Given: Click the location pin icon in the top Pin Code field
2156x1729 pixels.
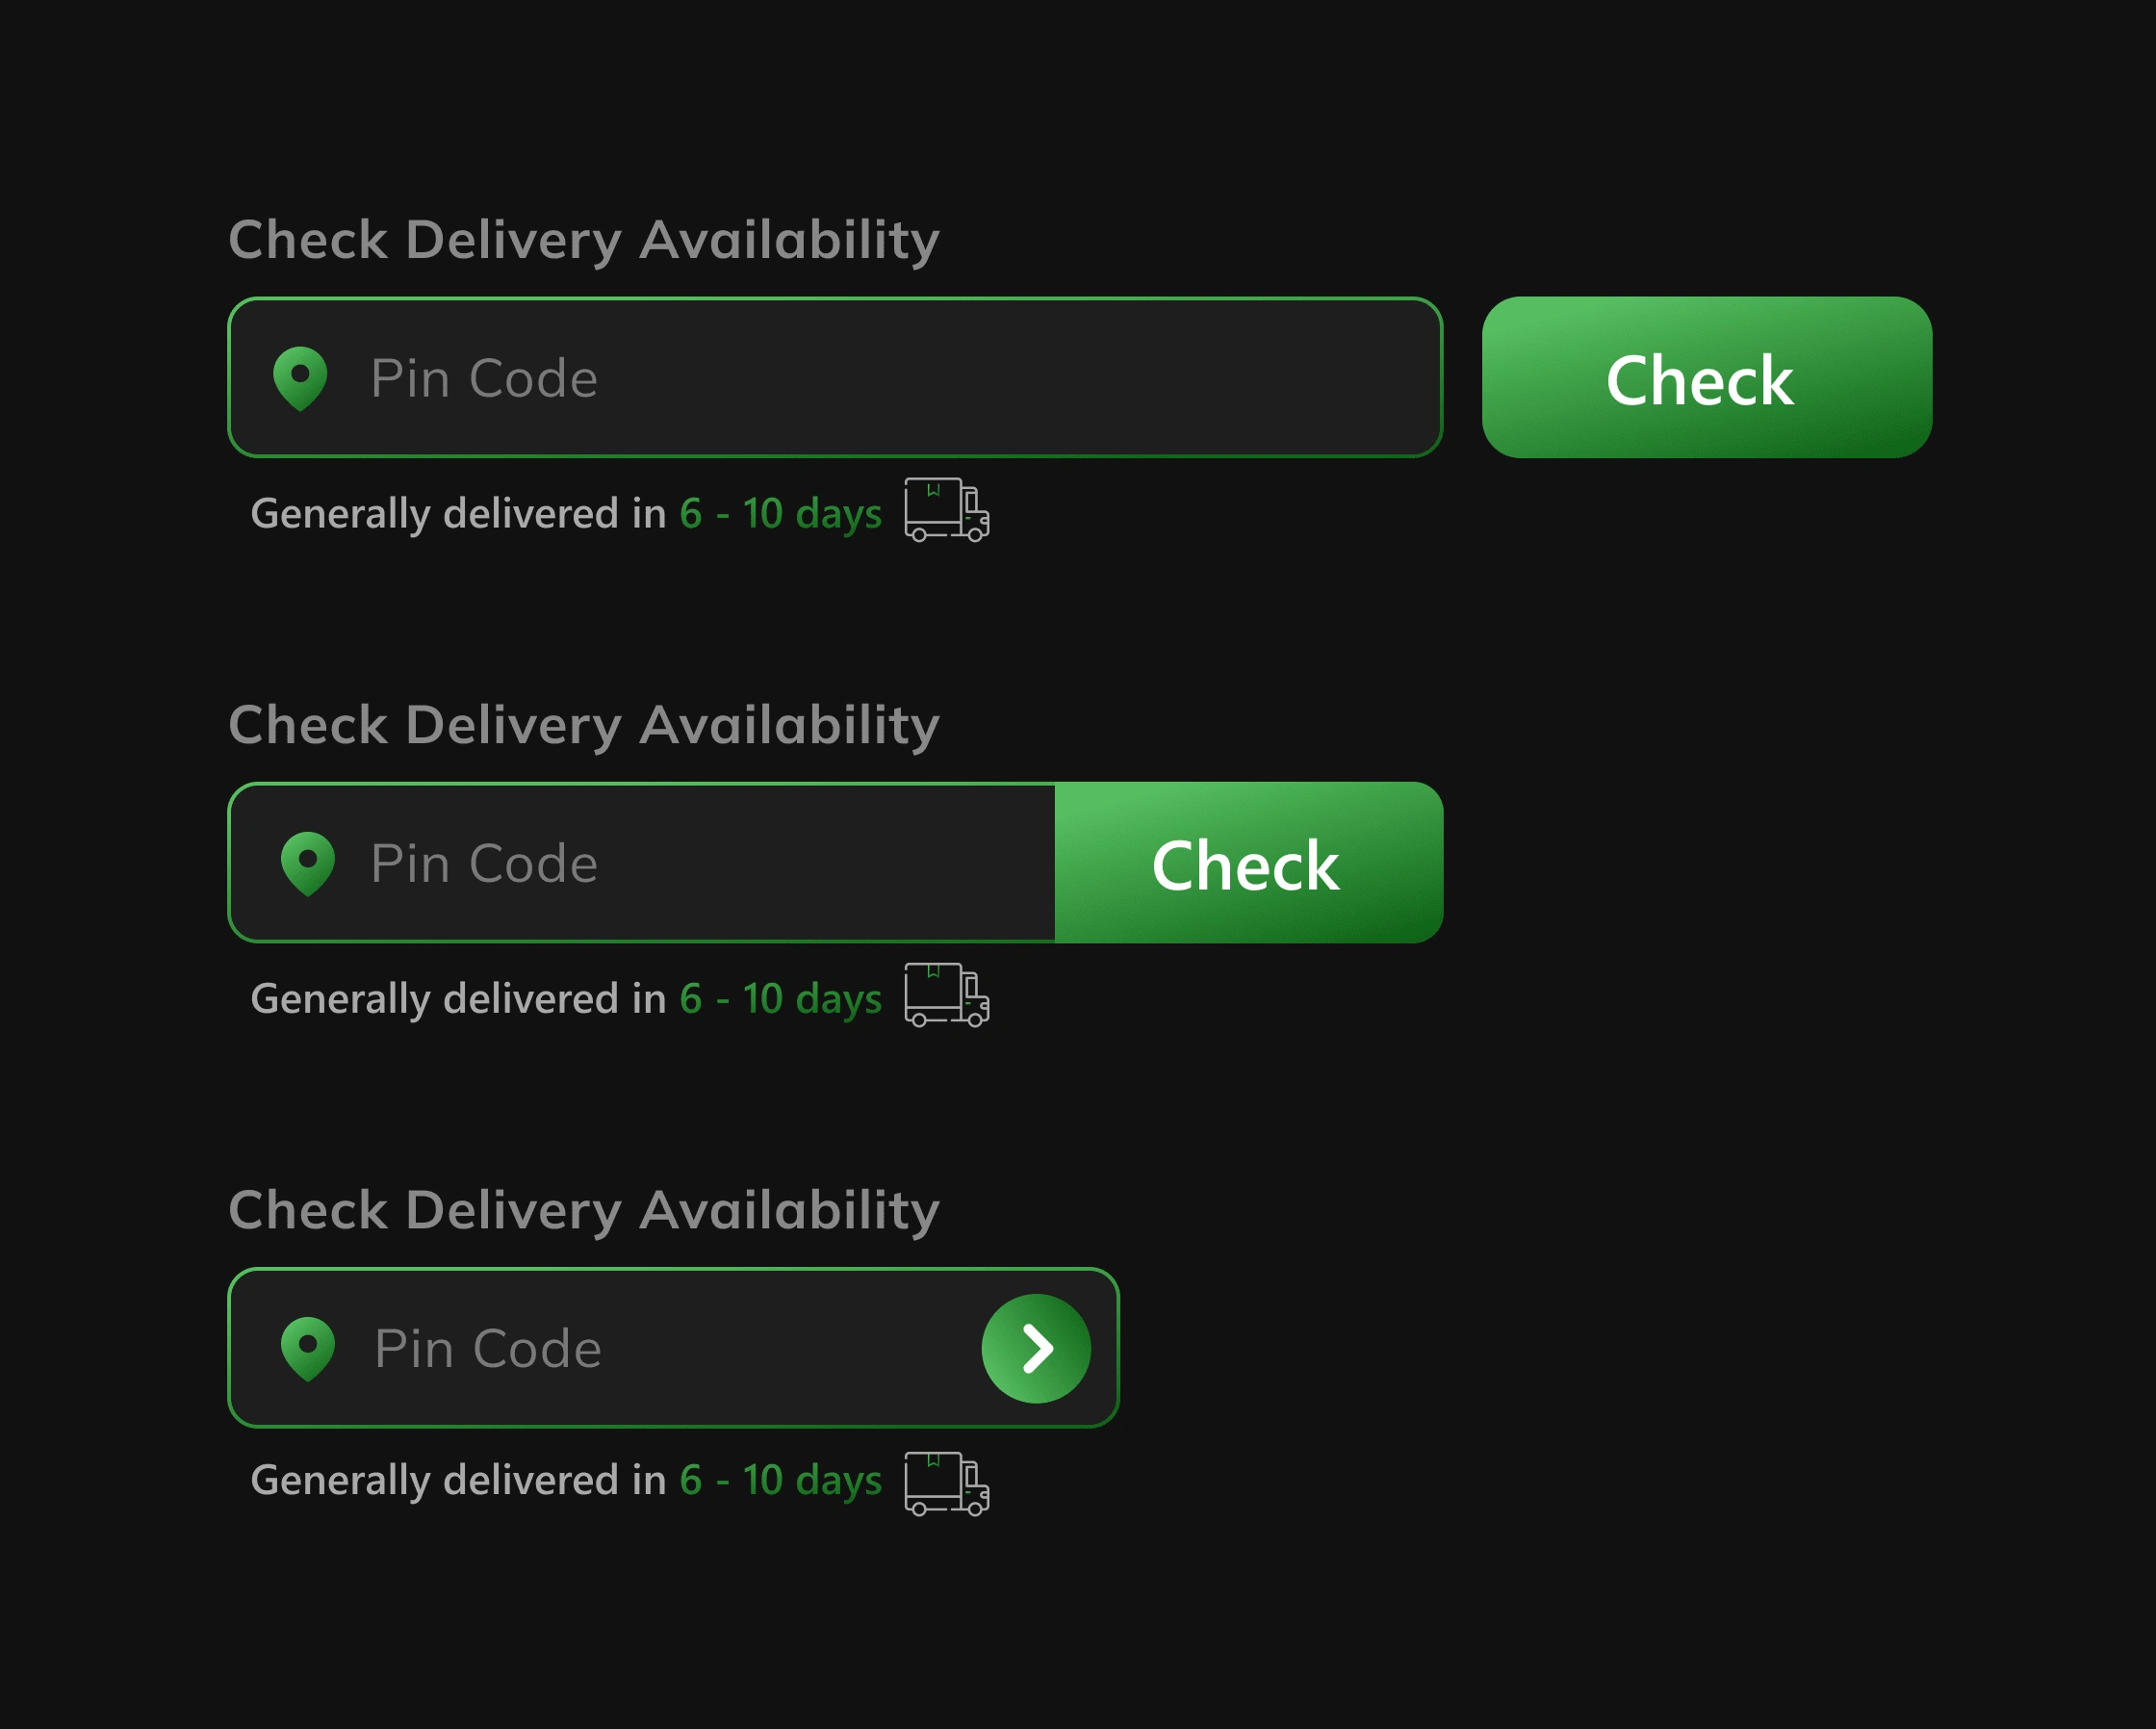Looking at the screenshot, I should tap(300, 379).
